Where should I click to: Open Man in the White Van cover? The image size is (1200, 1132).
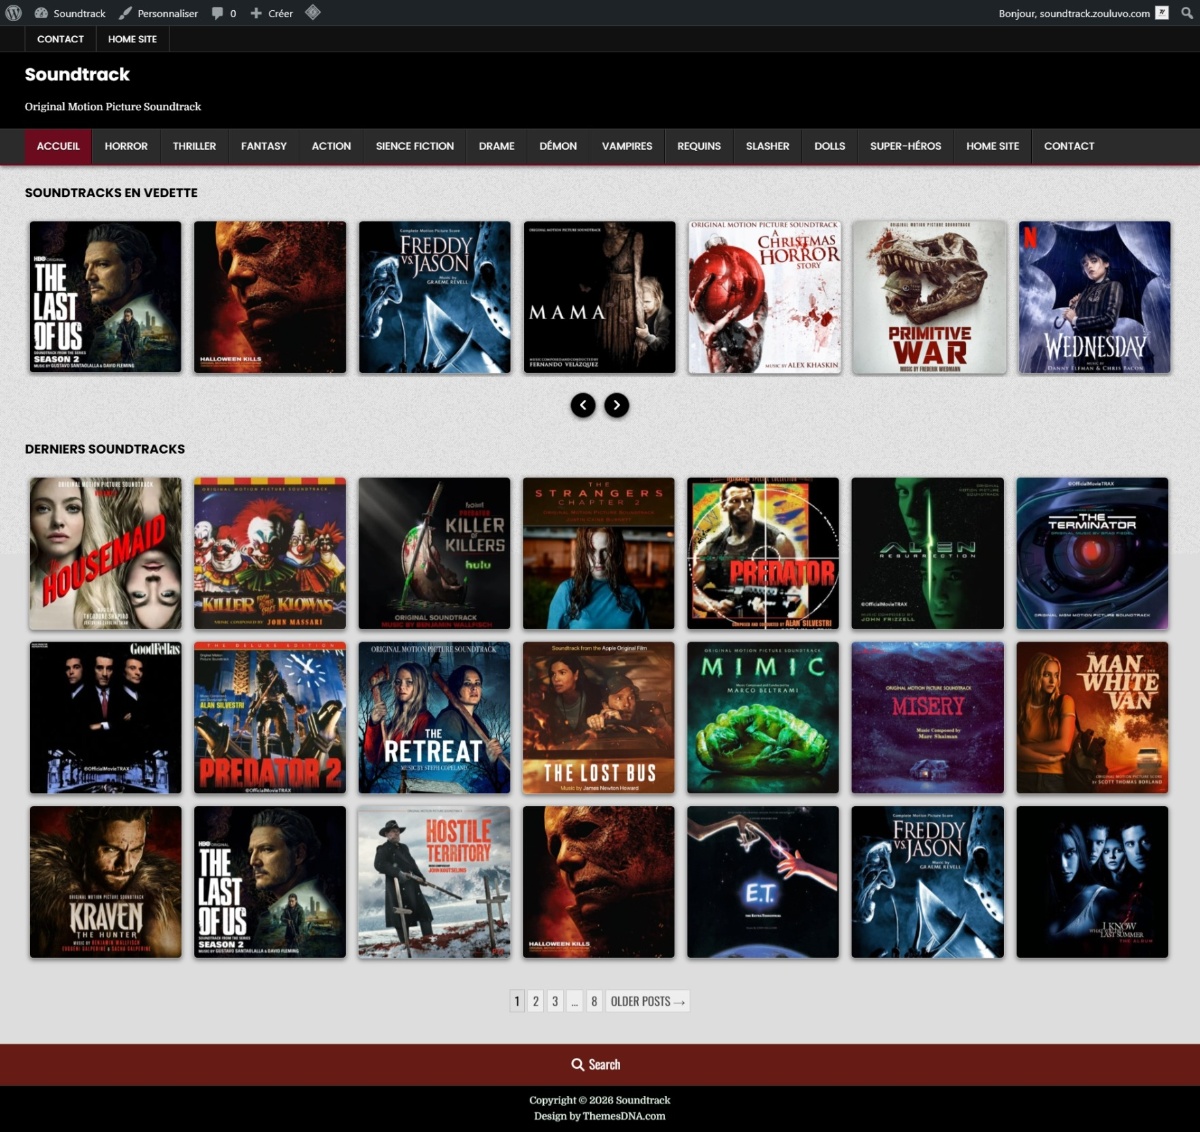[1092, 718]
